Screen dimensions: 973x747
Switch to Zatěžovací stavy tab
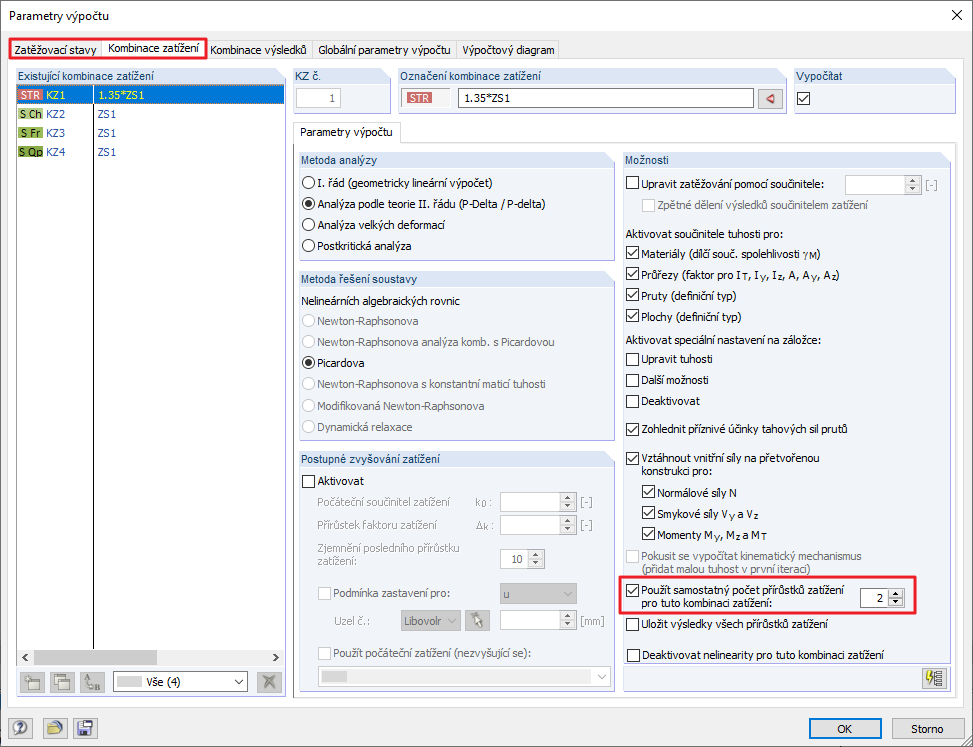tap(55, 50)
